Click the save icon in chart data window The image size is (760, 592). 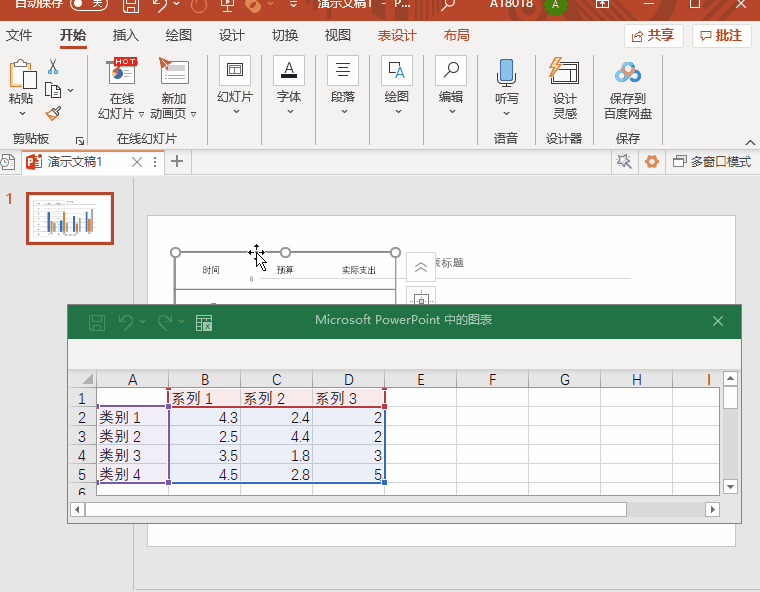click(97, 322)
